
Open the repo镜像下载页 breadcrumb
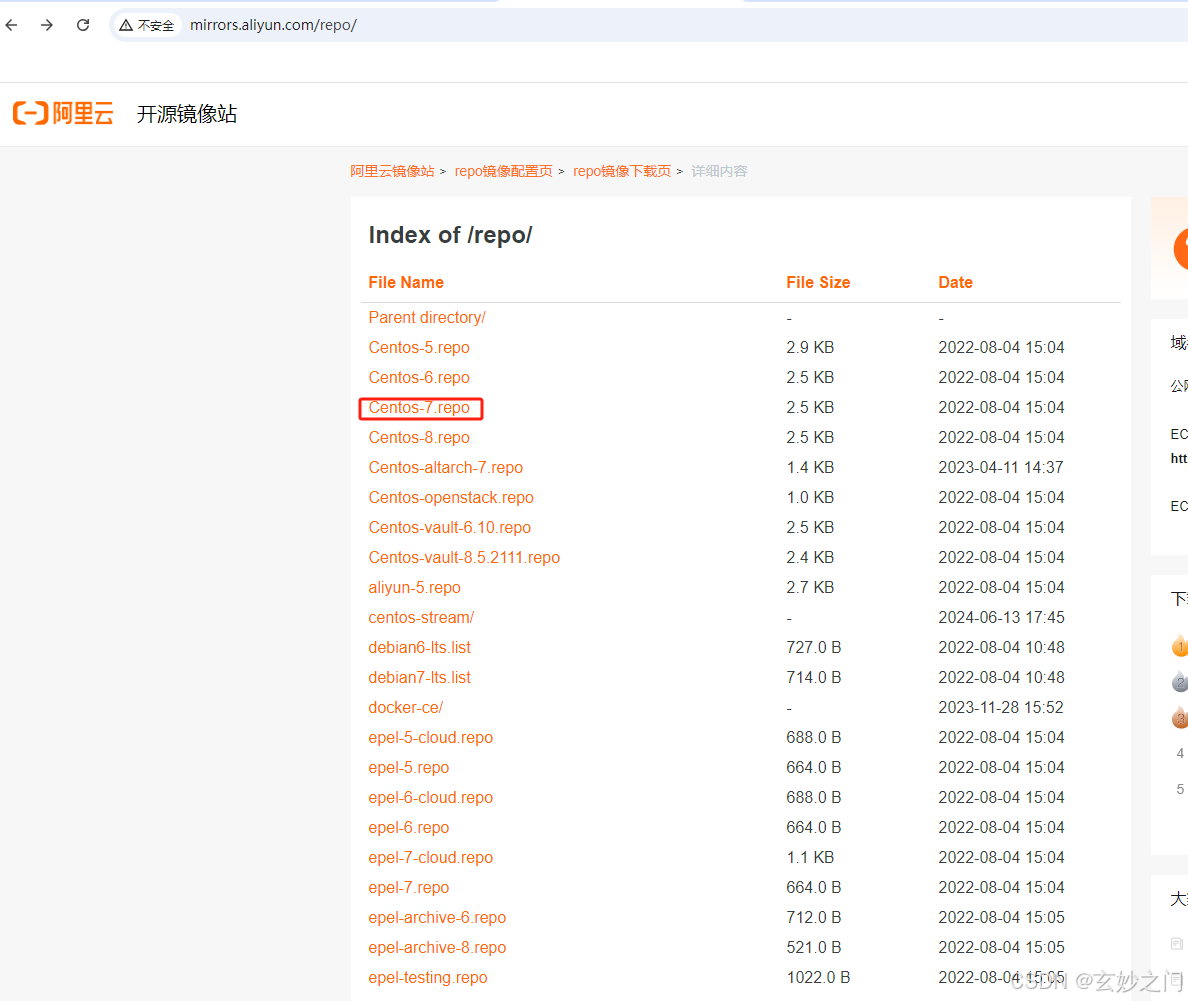coord(622,171)
